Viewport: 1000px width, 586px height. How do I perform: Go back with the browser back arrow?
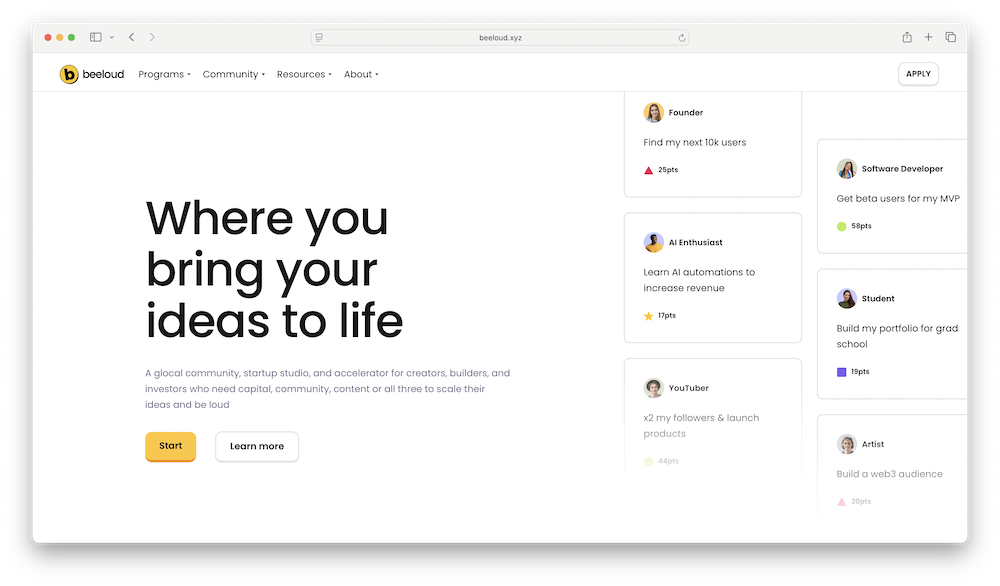tap(131, 37)
